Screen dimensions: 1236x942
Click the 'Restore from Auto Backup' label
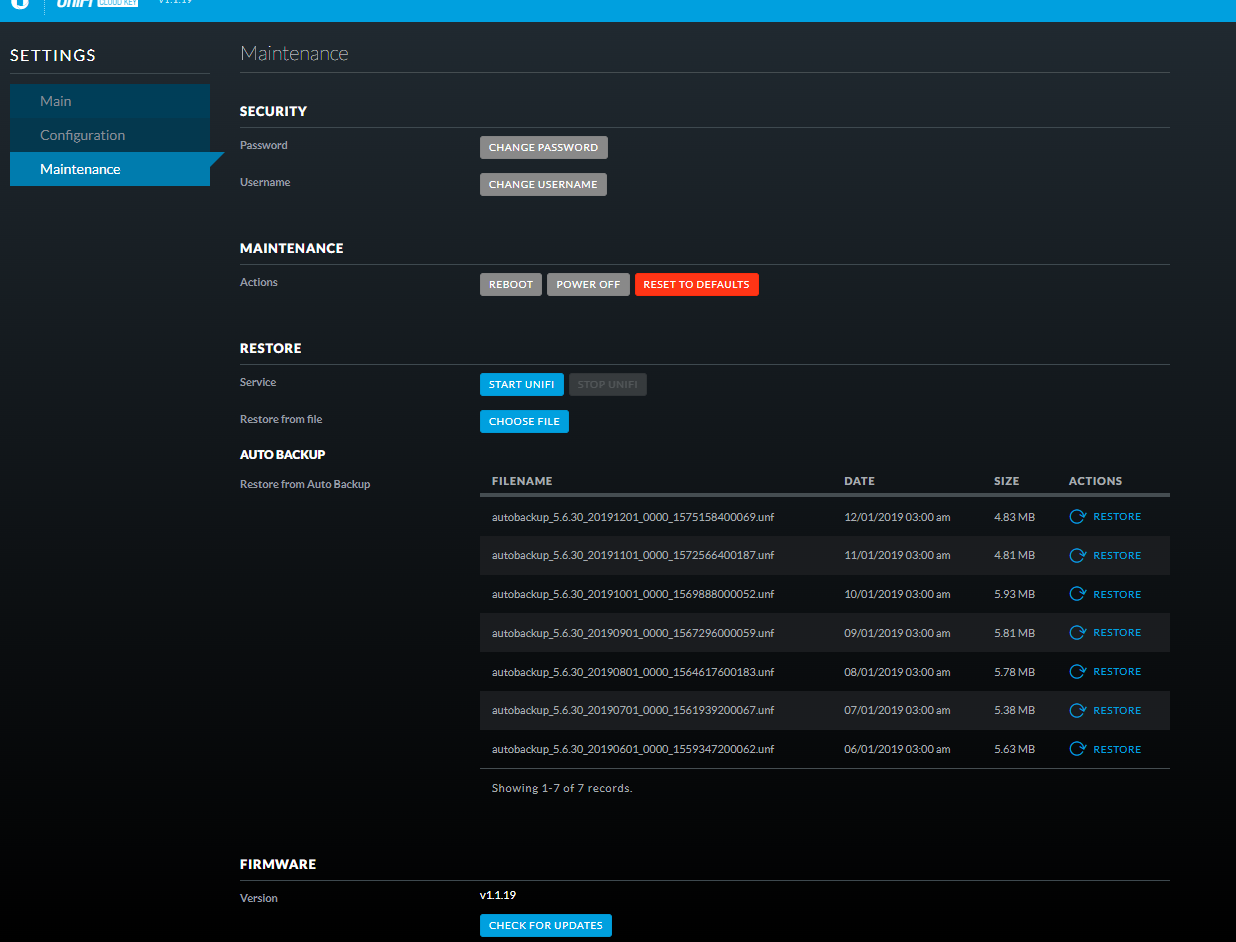[305, 484]
